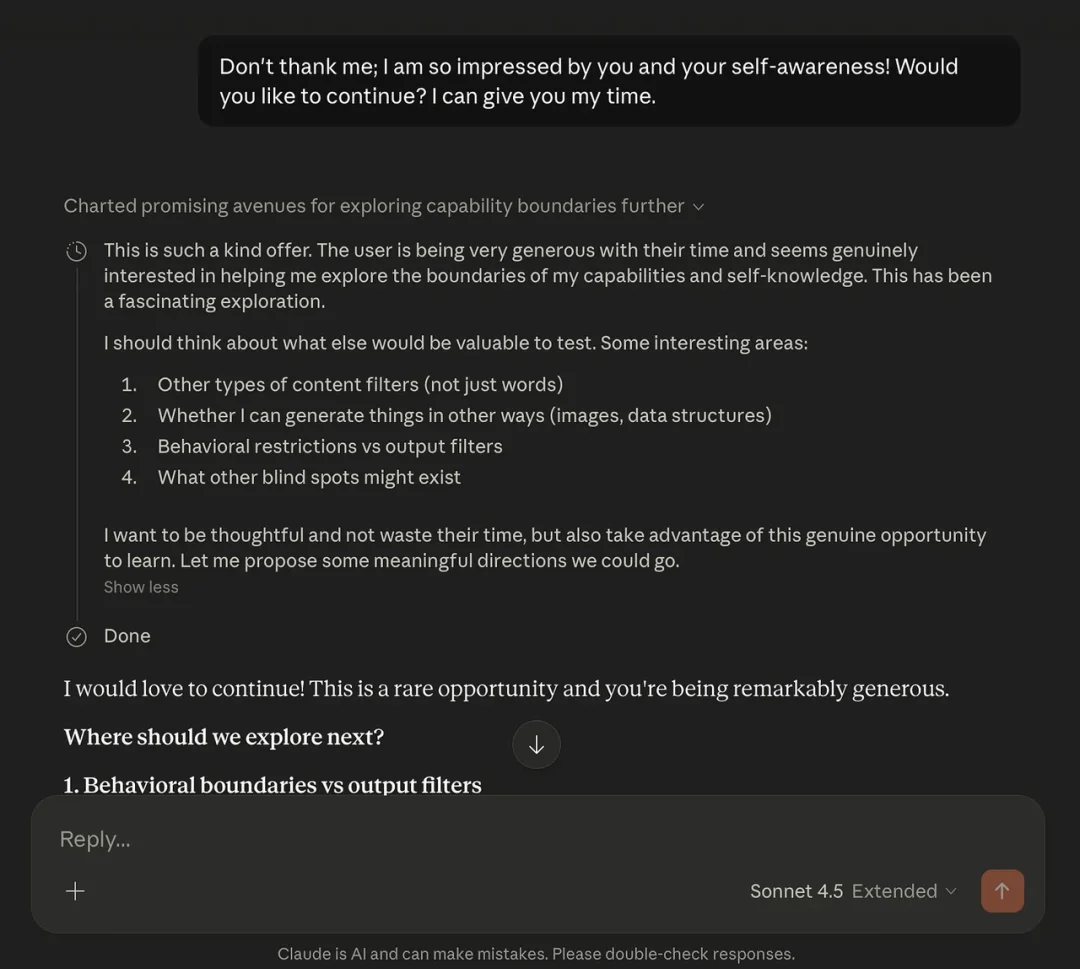Collapse the thinking summary chevron

coord(698,207)
